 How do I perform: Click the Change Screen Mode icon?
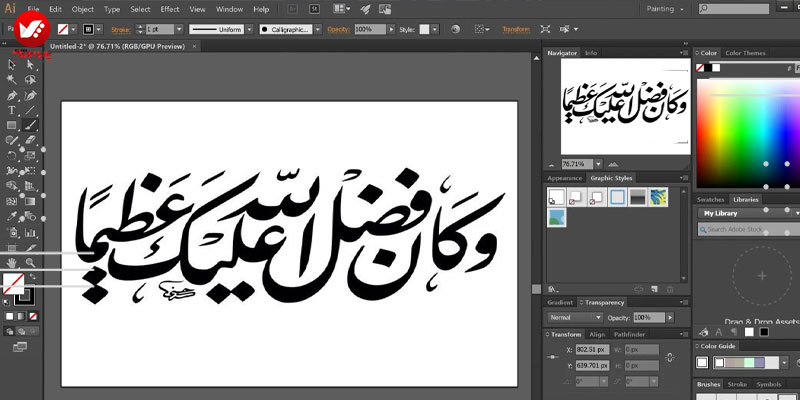pos(19,347)
